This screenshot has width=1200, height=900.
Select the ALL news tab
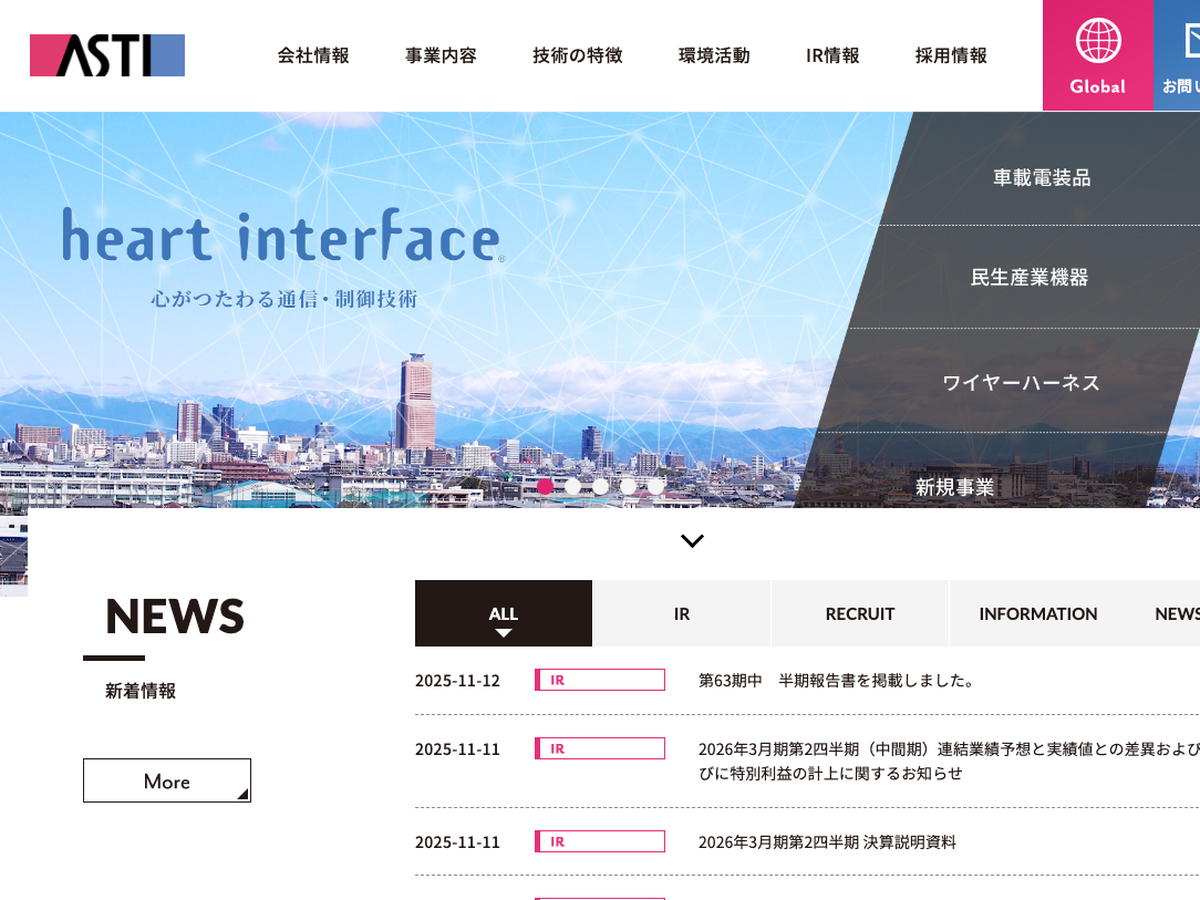pos(503,614)
